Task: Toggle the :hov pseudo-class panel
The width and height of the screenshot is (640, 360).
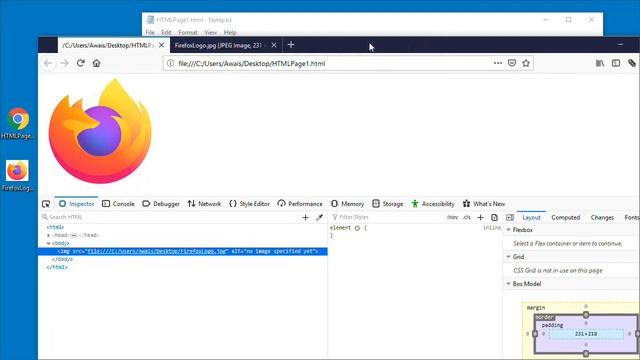Action: (452, 217)
